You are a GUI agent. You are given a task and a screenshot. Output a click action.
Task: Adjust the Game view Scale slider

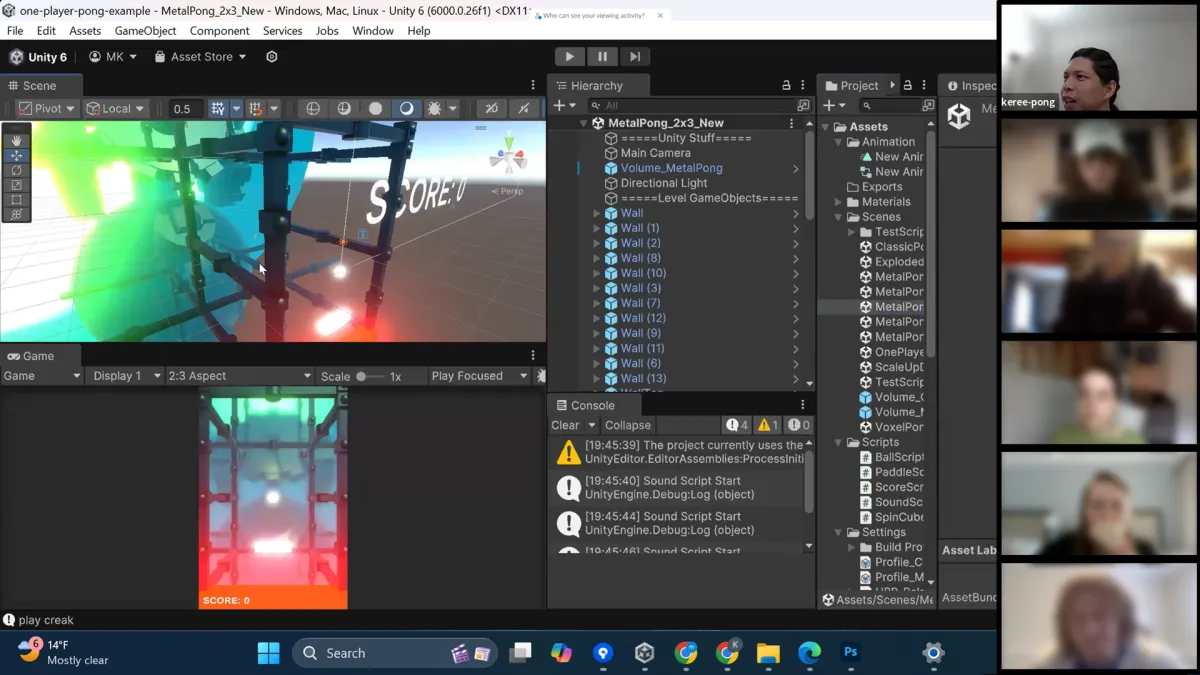pos(369,376)
